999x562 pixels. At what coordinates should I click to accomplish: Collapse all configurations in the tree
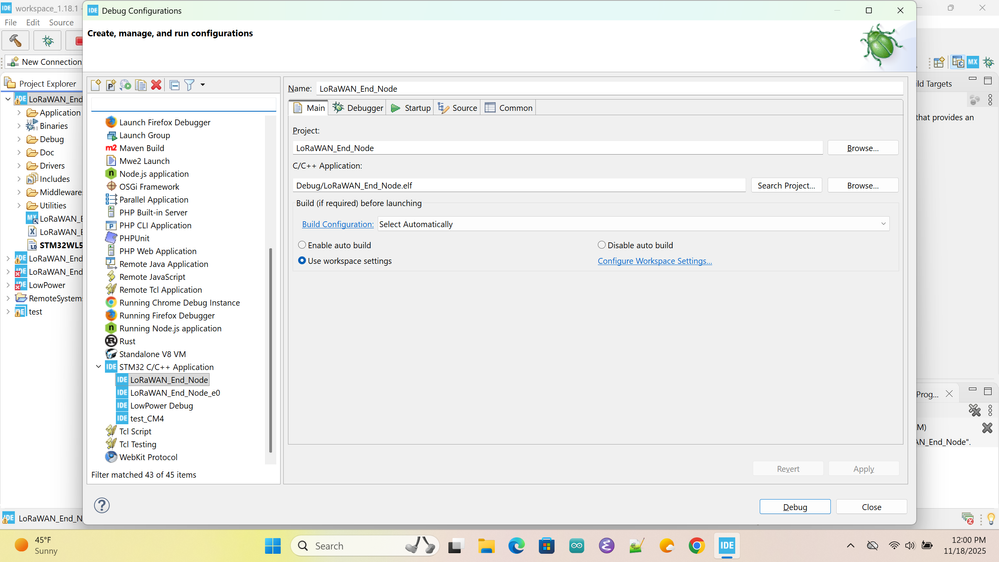174,85
